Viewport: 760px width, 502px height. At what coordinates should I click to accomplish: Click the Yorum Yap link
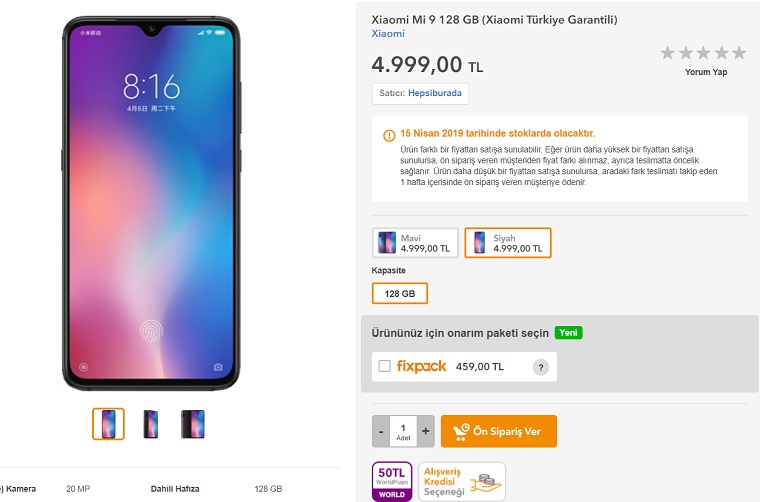[x=706, y=72]
